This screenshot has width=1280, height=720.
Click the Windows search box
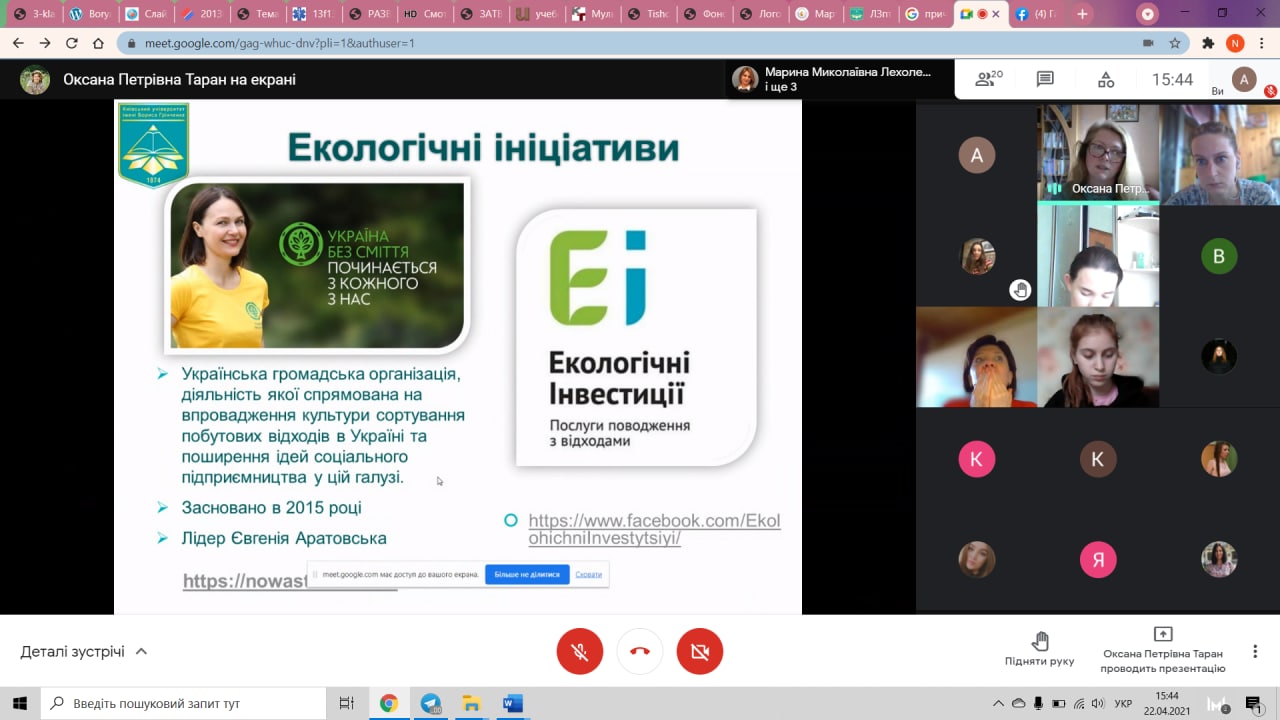click(x=183, y=703)
